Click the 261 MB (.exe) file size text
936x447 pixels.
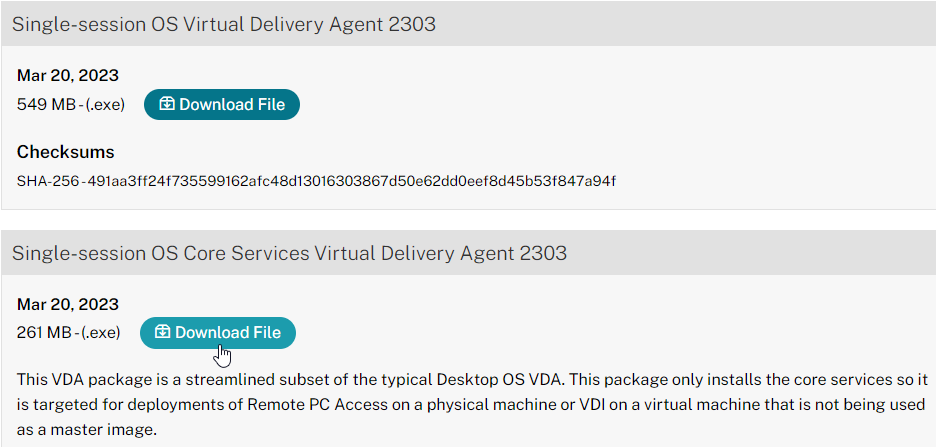(x=69, y=332)
